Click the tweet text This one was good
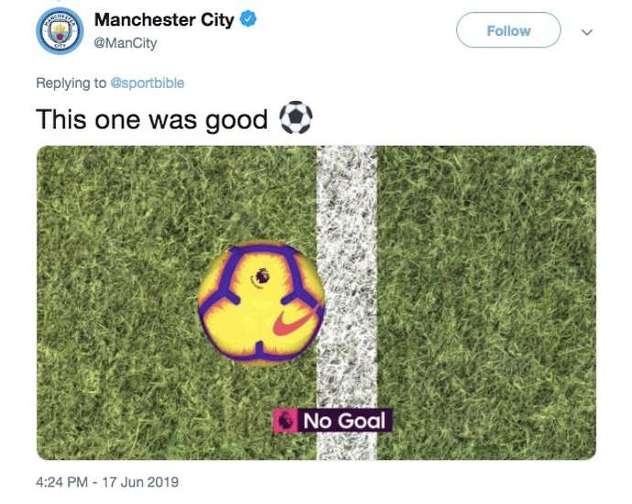This screenshot has height=504, width=632. (152, 120)
